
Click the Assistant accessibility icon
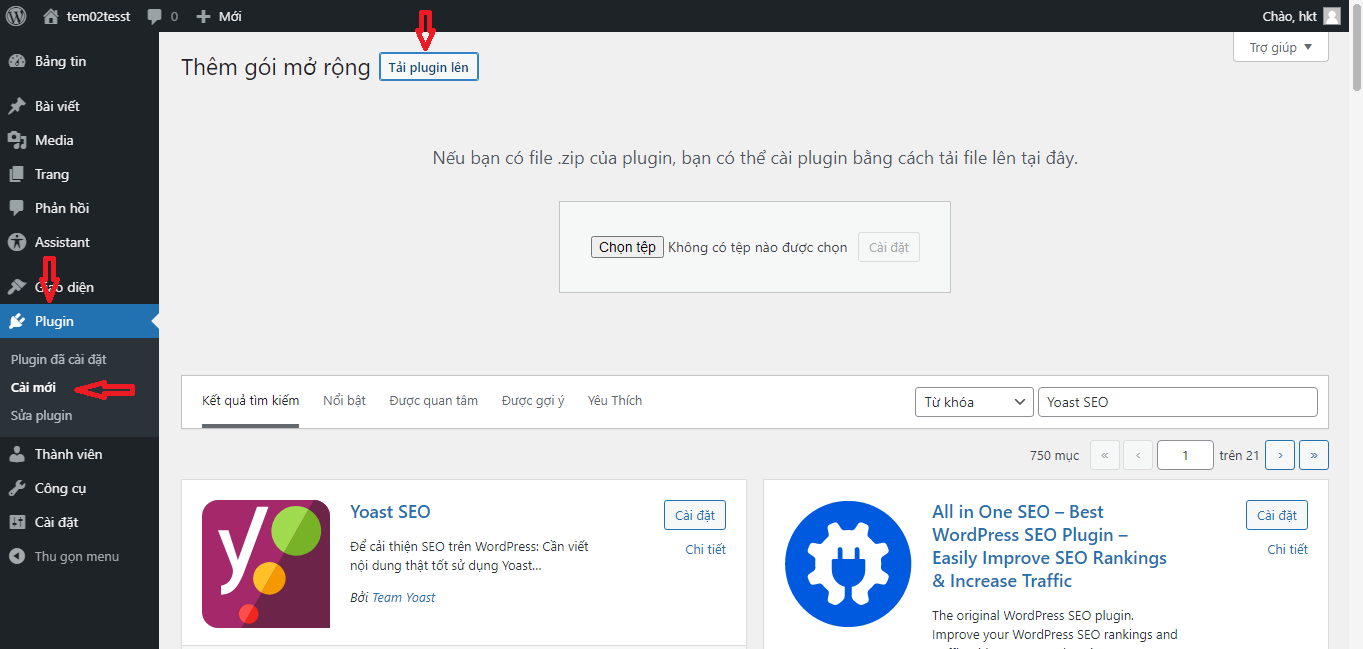[x=17, y=242]
